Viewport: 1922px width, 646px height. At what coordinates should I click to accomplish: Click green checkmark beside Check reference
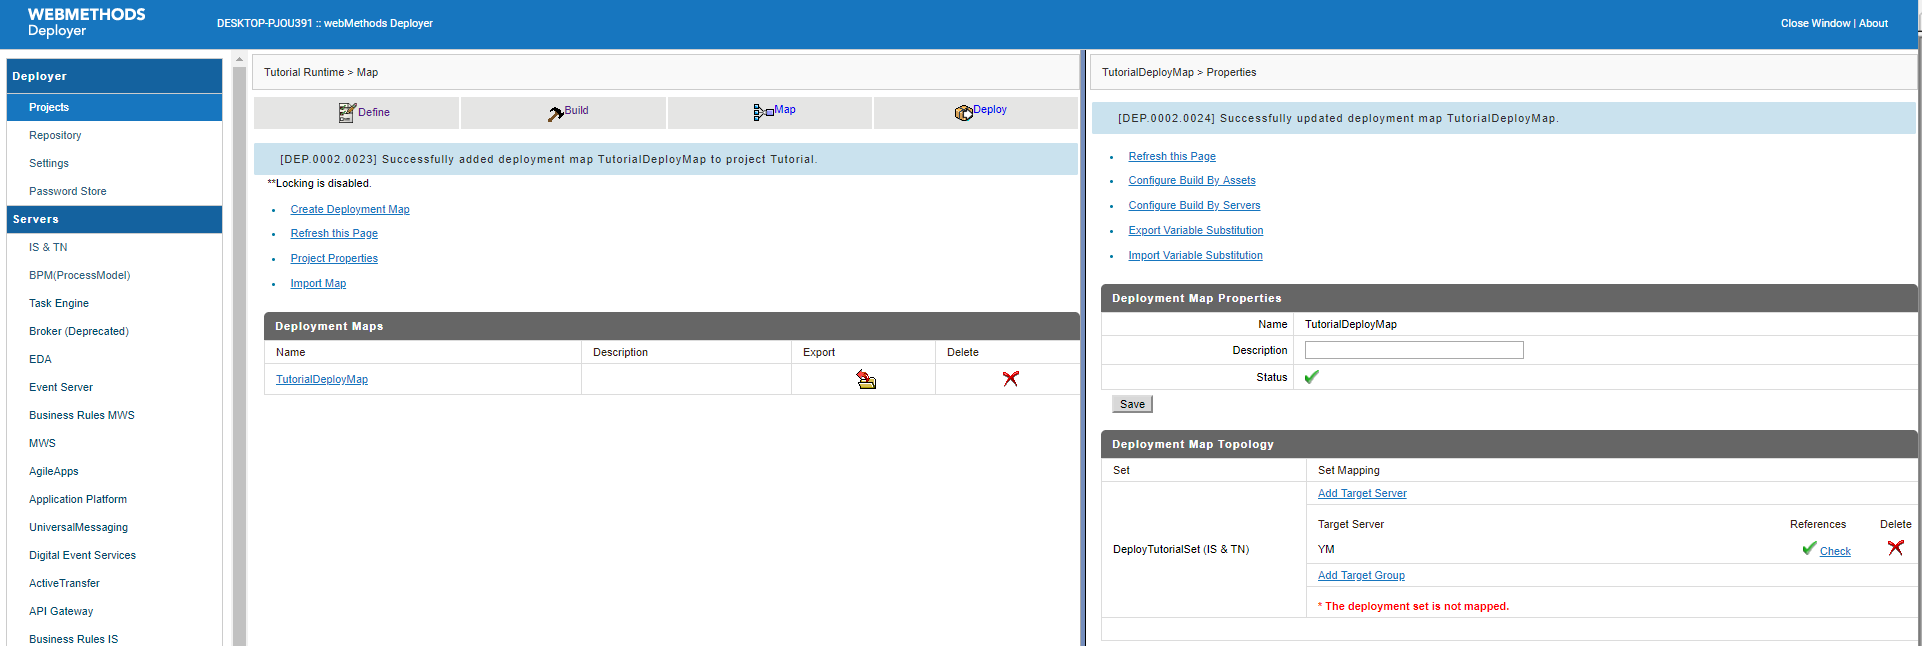[x=1809, y=548]
